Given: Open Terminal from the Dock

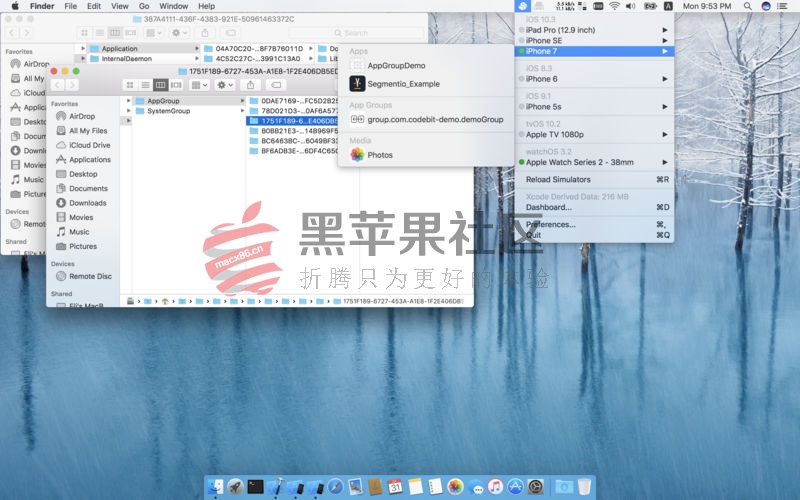Looking at the screenshot, I should point(255,486).
